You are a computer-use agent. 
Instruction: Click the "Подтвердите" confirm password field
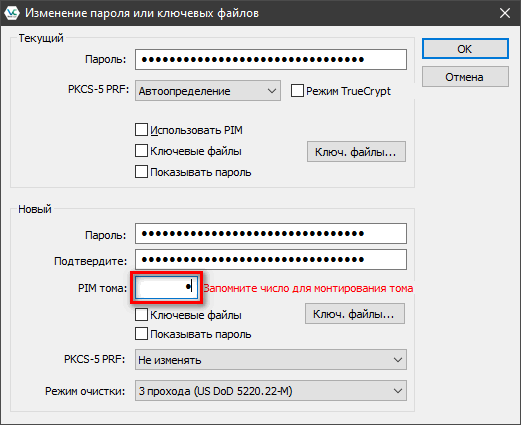pos(271,259)
